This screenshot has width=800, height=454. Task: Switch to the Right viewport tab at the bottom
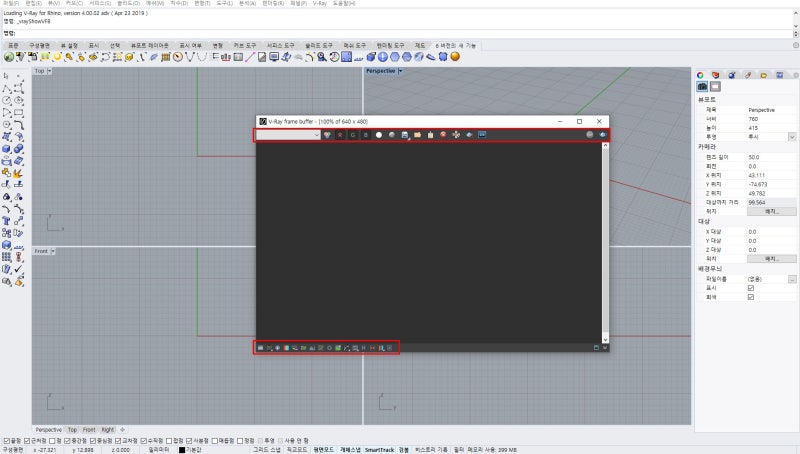108,430
